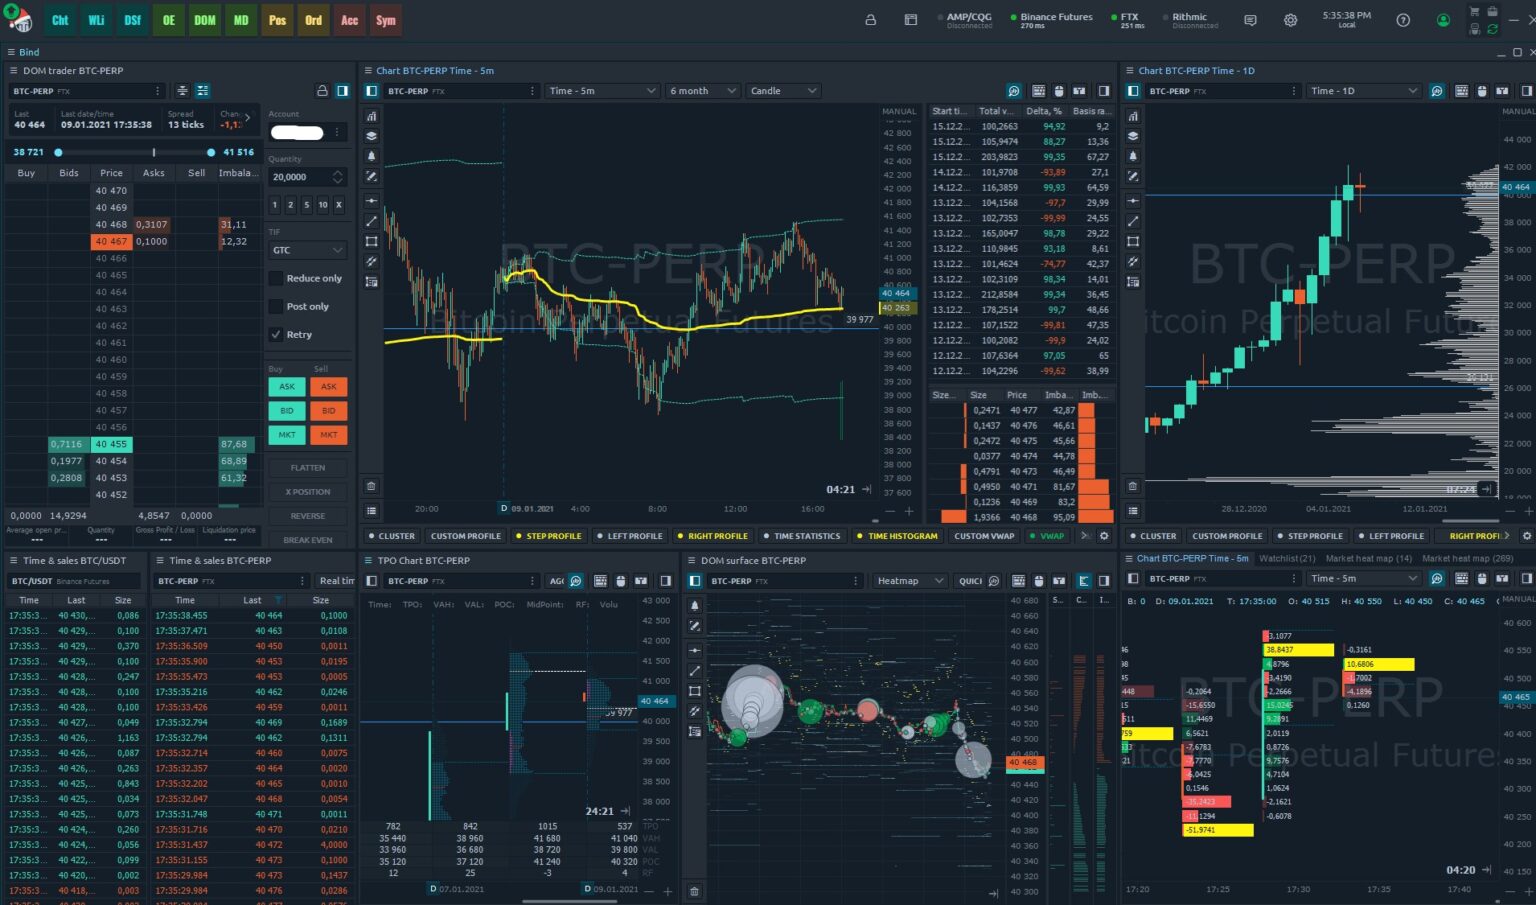
Task: Click the lock icon in DOM trader toolbar
Action: (322, 91)
